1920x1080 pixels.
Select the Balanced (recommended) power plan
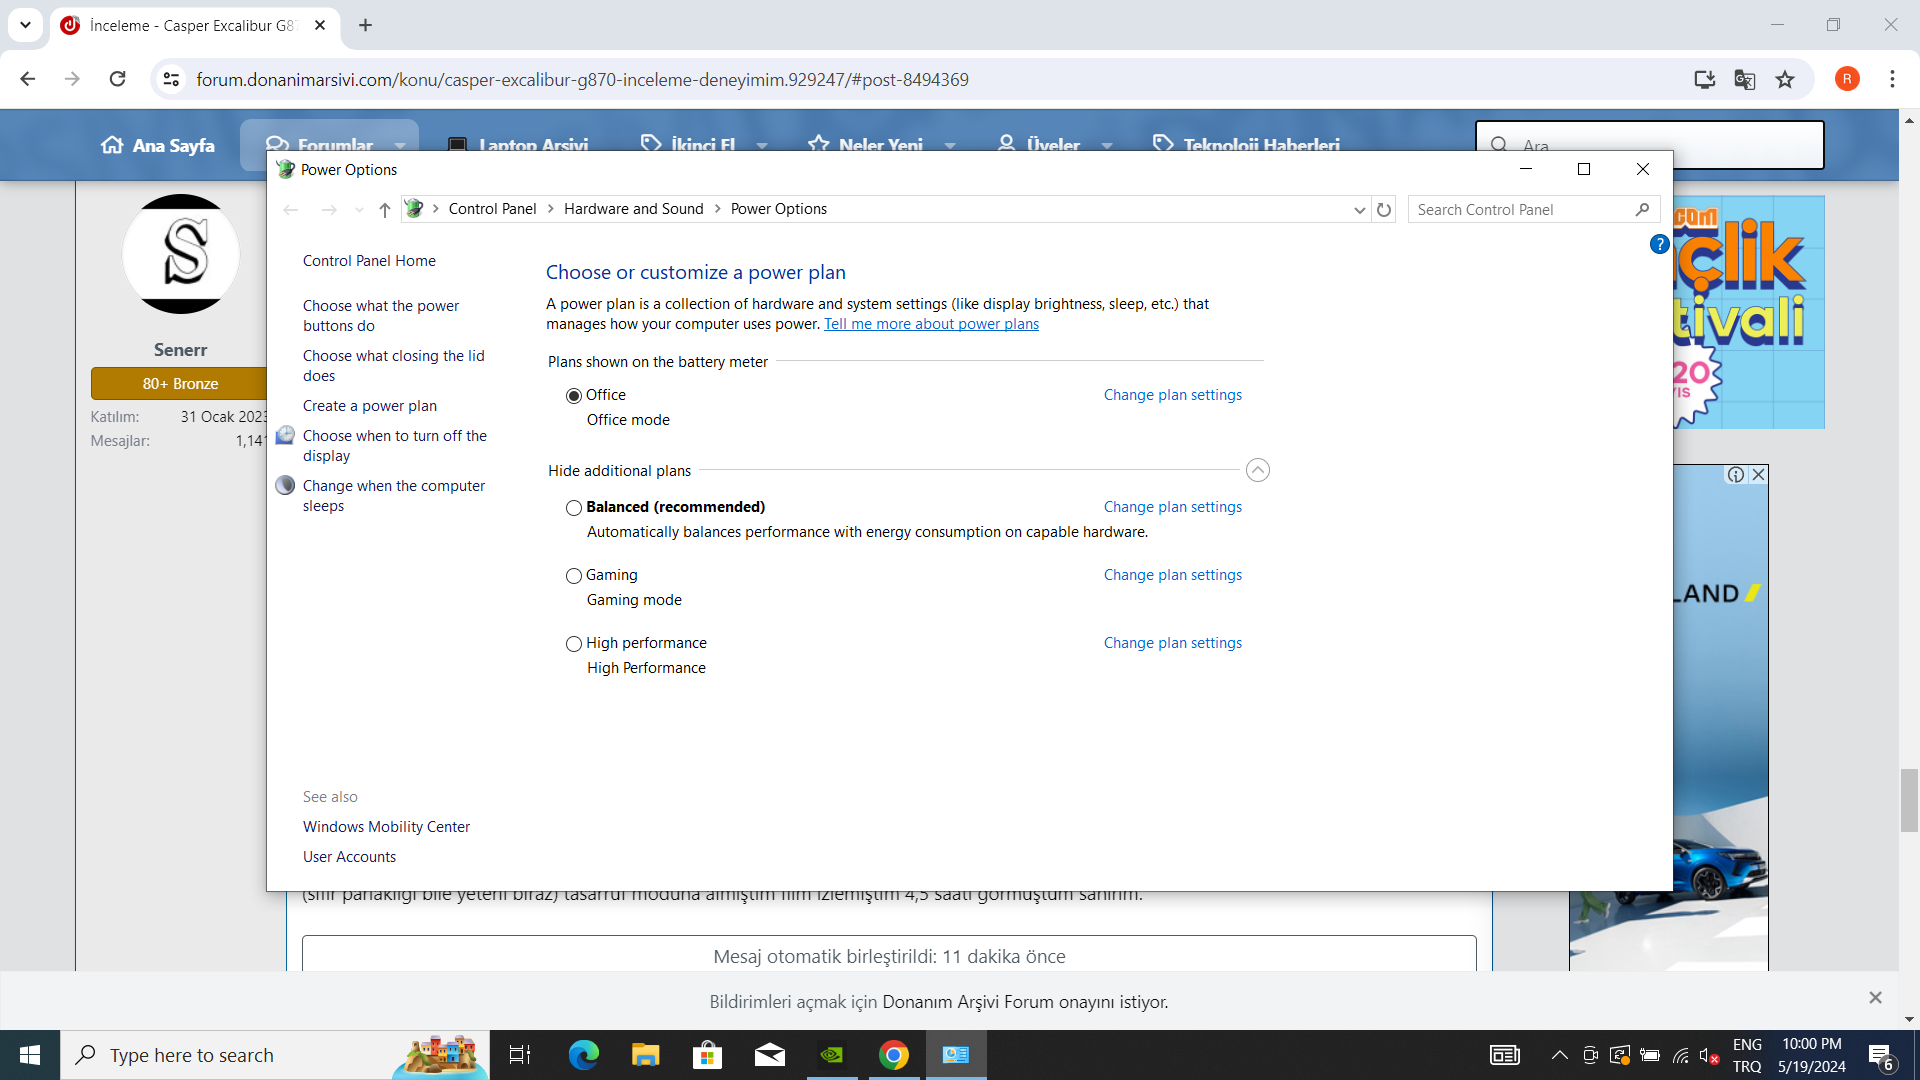tap(574, 508)
